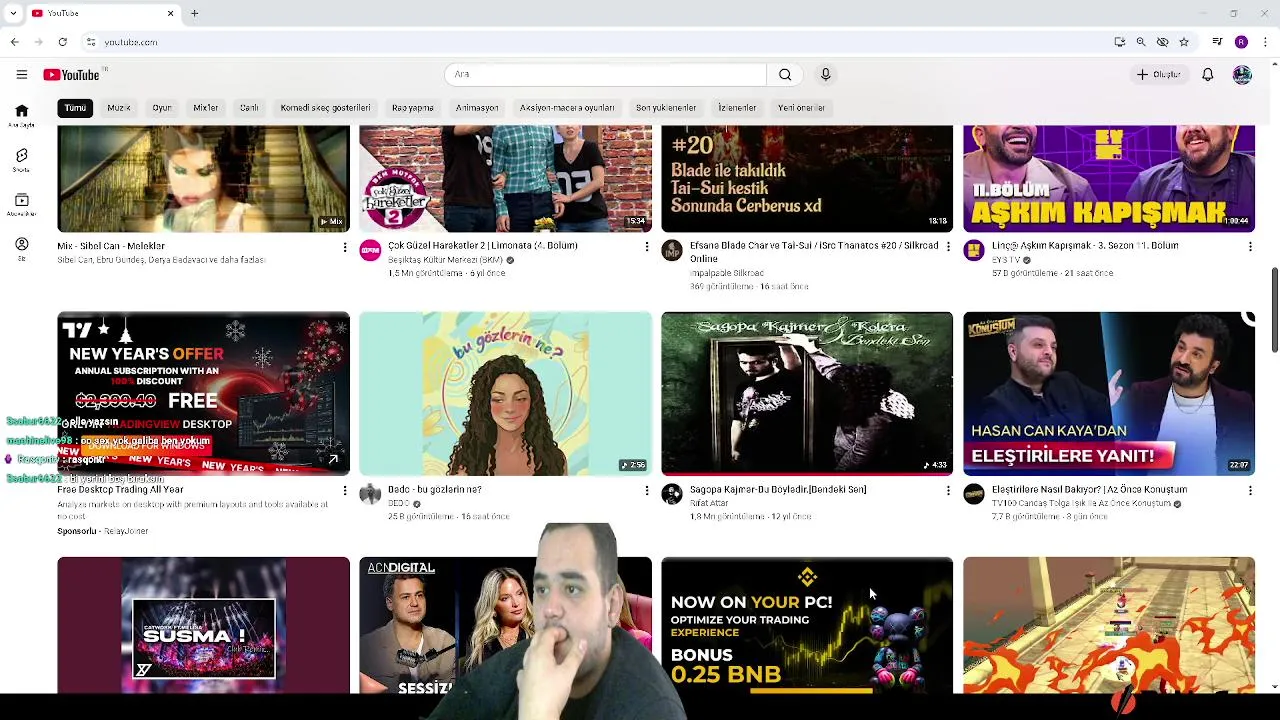Screen dimensions: 1280x720
Task: Open the Free Desktop Trading All Year link
Action: 120,490
